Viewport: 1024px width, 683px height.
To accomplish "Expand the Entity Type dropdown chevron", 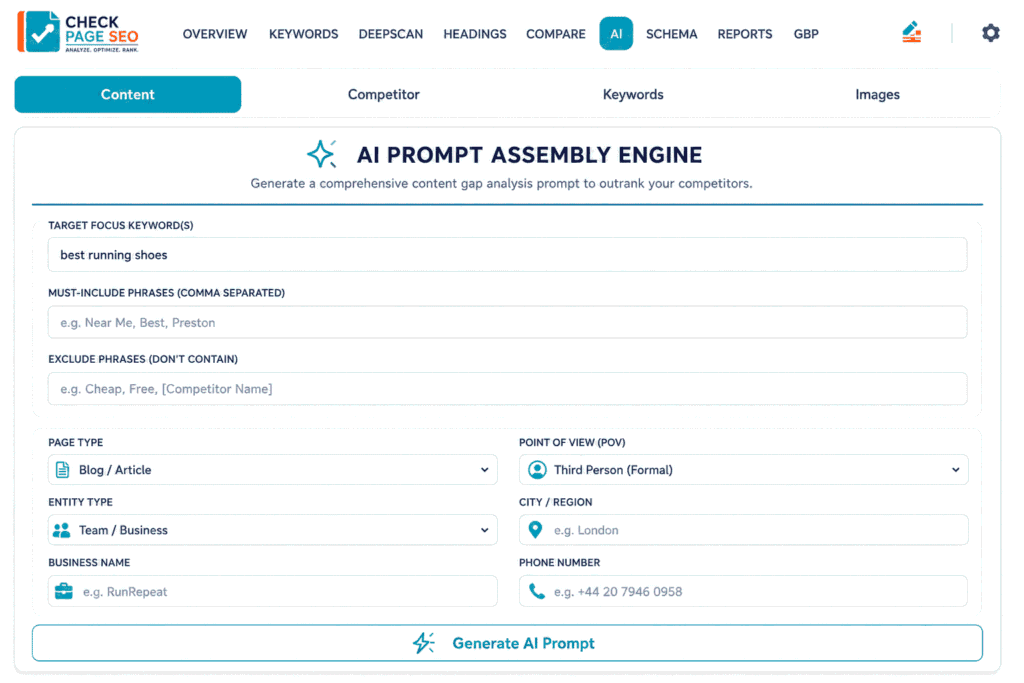I will click(x=485, y=530).
